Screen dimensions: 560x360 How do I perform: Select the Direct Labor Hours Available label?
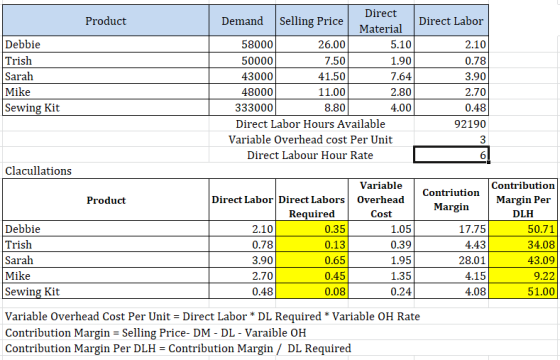(x=310, y=124)
